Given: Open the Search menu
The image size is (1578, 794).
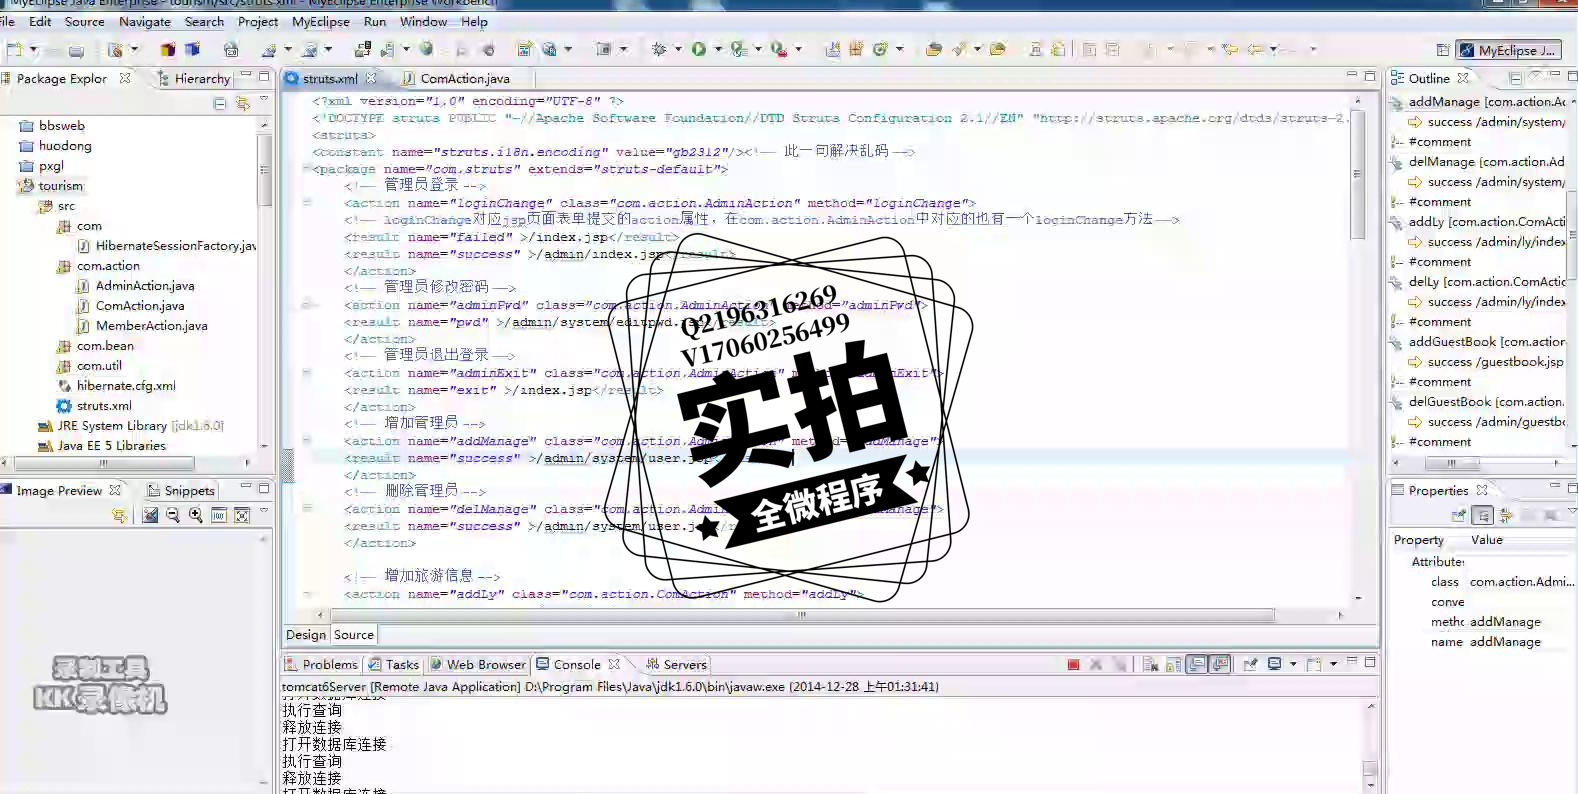Looking at the screenshot, I should [205, 22].
